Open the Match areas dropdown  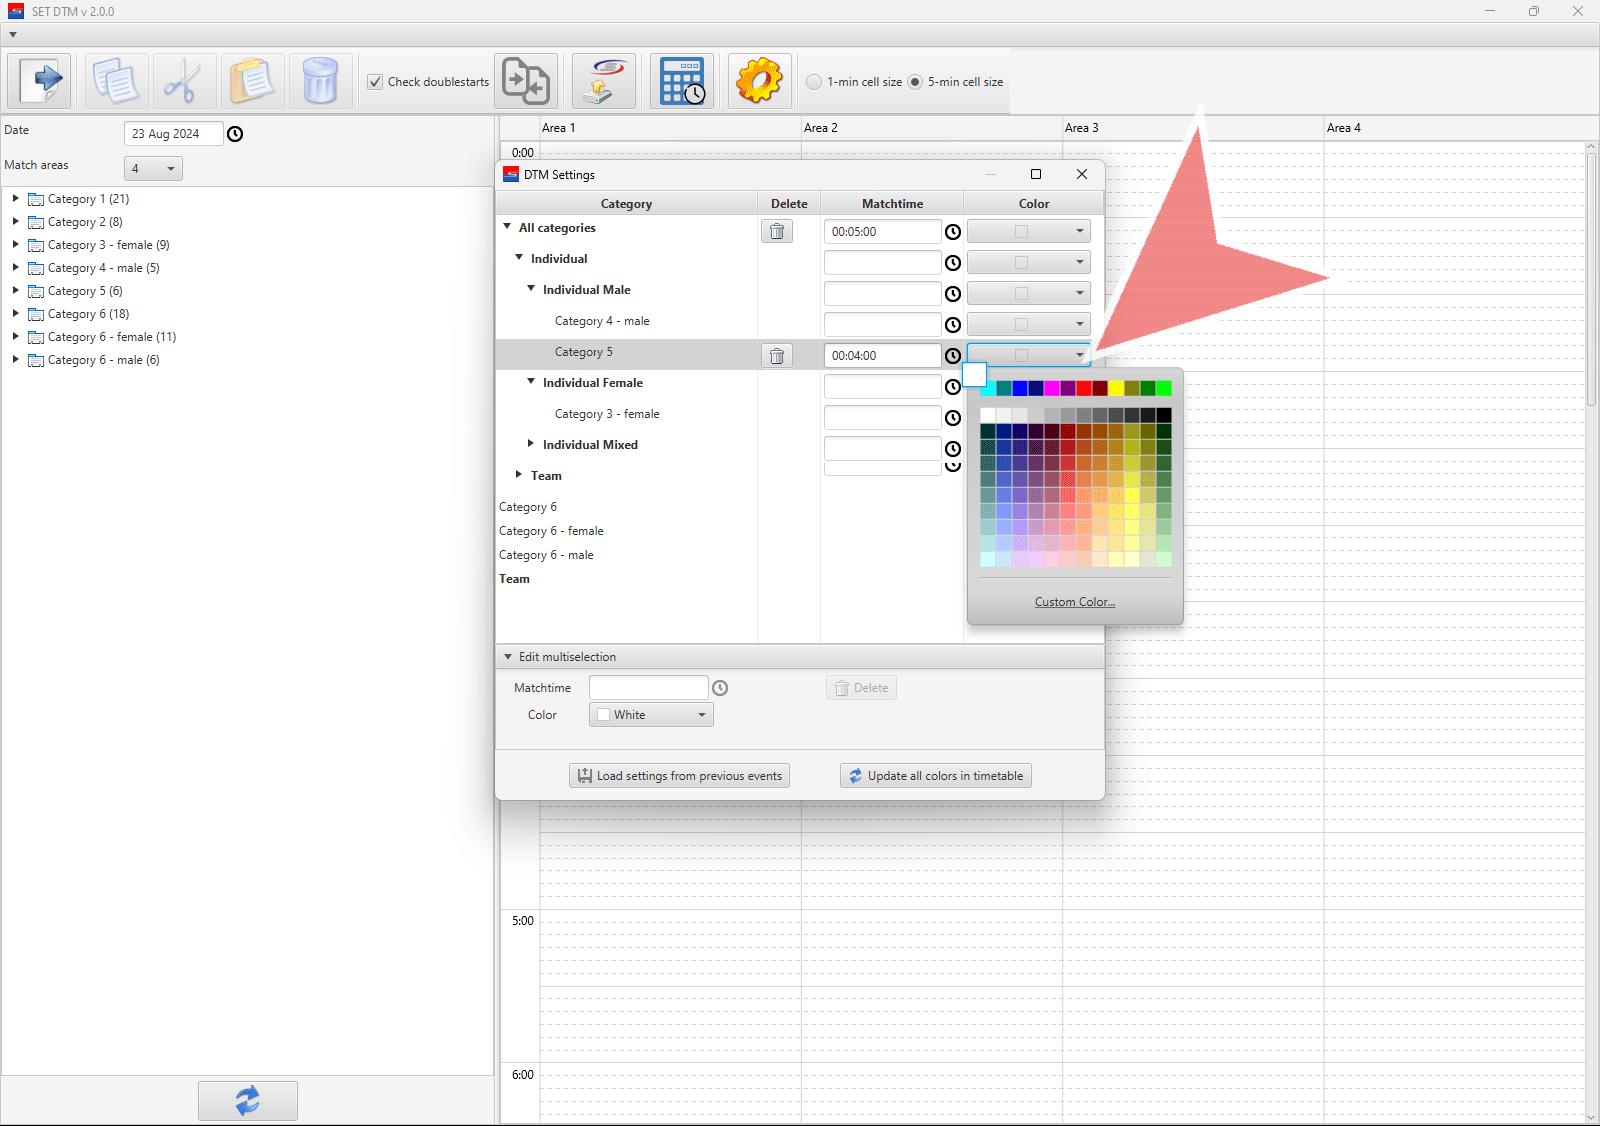click(x=153, y=169)
